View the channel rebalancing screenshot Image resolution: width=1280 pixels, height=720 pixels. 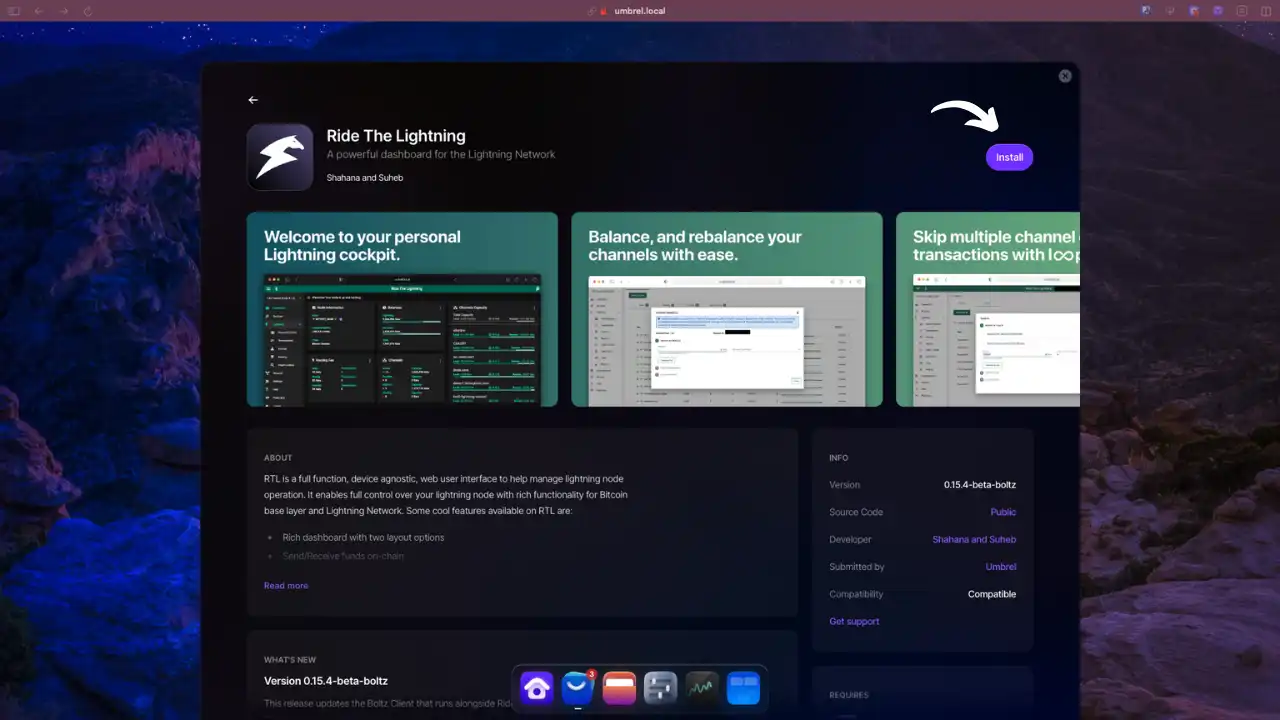point(727,309)
